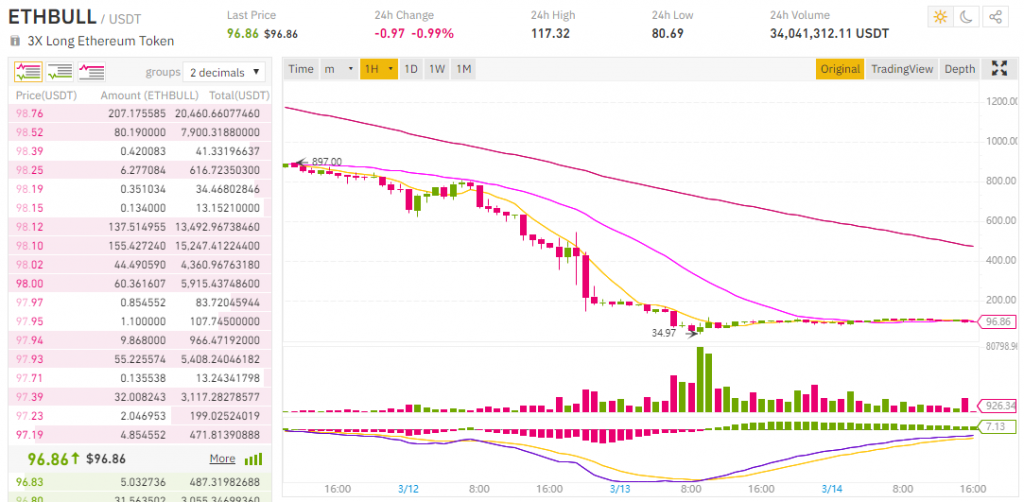The width and height of the screenshot is (1024, 502).
Task: Click the 7,900.31880000 total in the 98.52 row
Action: (x=220, y=133)
